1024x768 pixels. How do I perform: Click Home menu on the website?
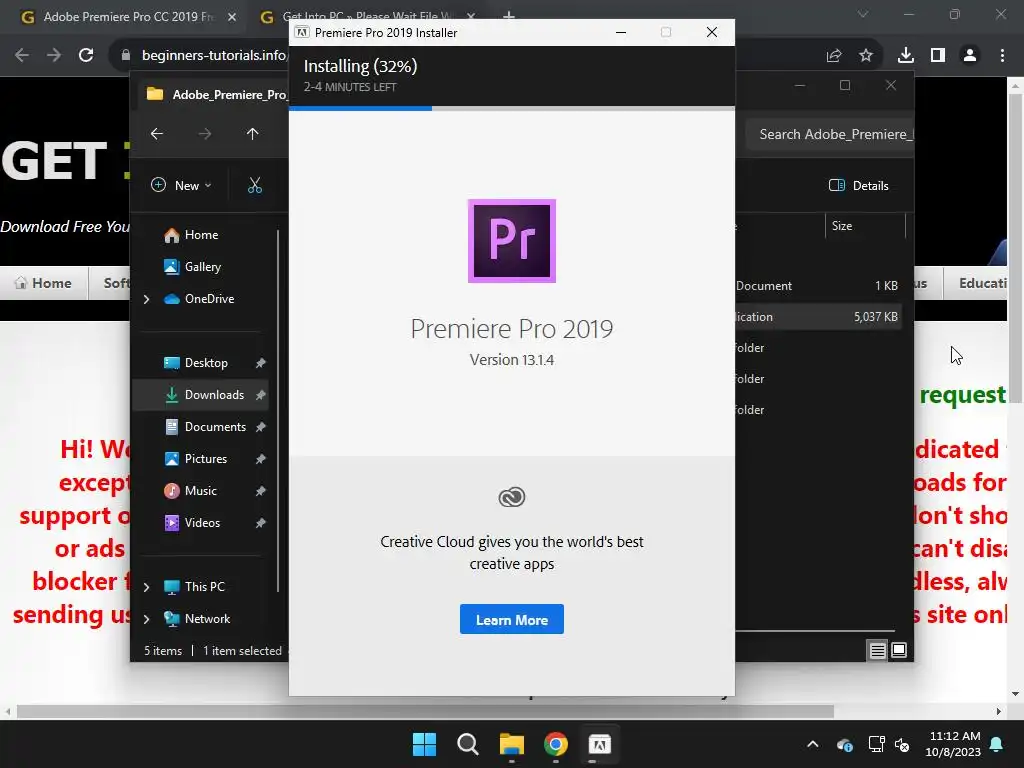pos(43,283)
